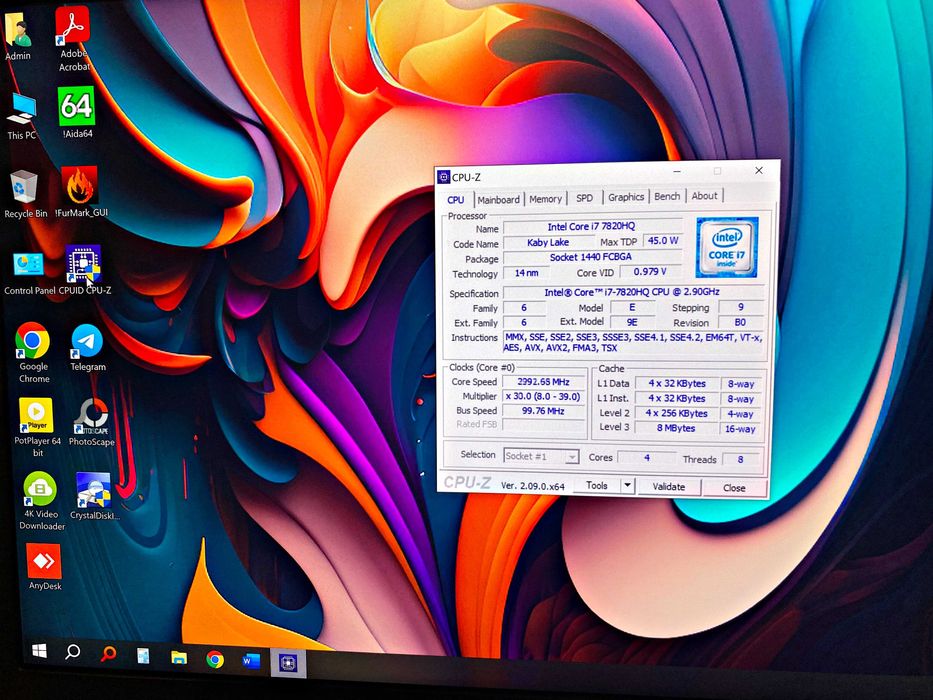Click the Multiplier value x 30.0 (8.0 - 39.0)
Image resolution: width=933 pixels, height=700 pixels.
tap(543, 396)
